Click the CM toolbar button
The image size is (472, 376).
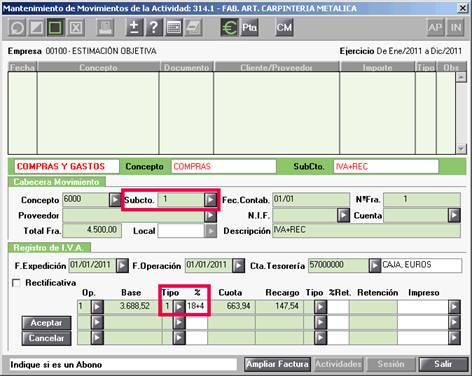[284, 28]
